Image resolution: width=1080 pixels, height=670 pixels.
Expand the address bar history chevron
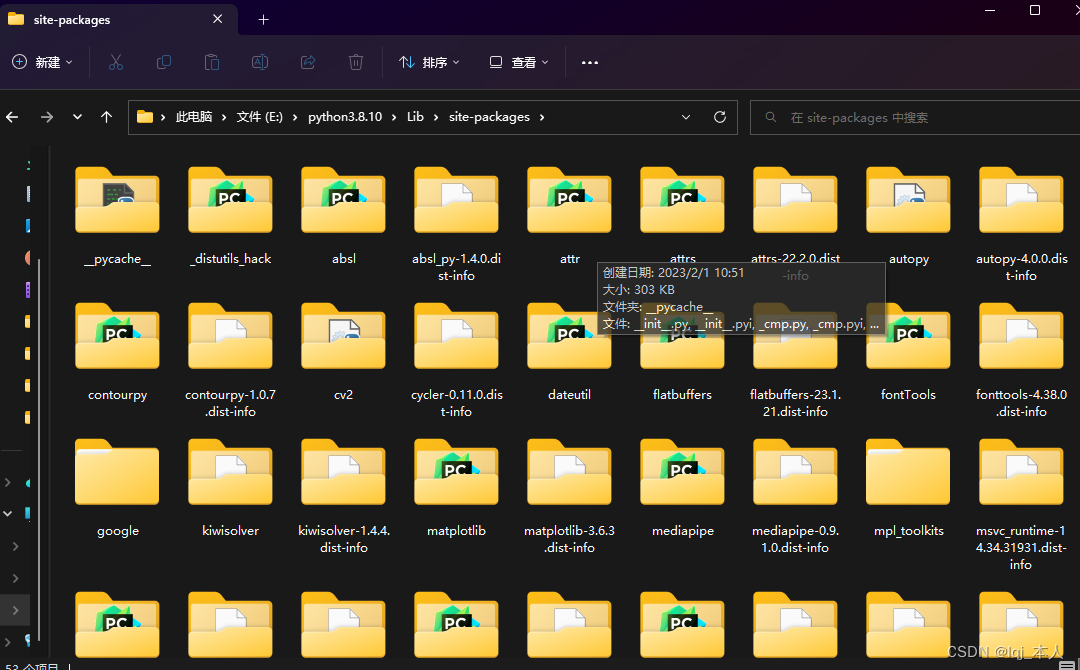(x=685, y=116)
